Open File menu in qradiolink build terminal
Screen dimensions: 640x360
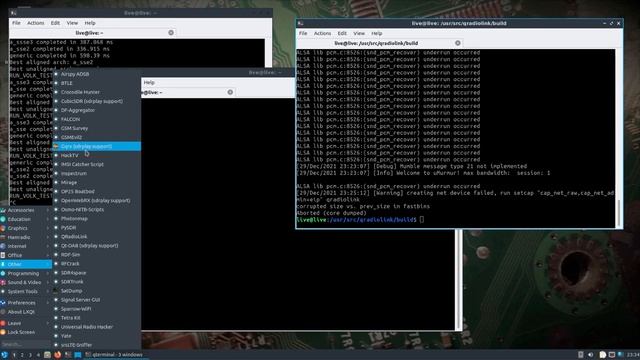click(x=303, y=33)
